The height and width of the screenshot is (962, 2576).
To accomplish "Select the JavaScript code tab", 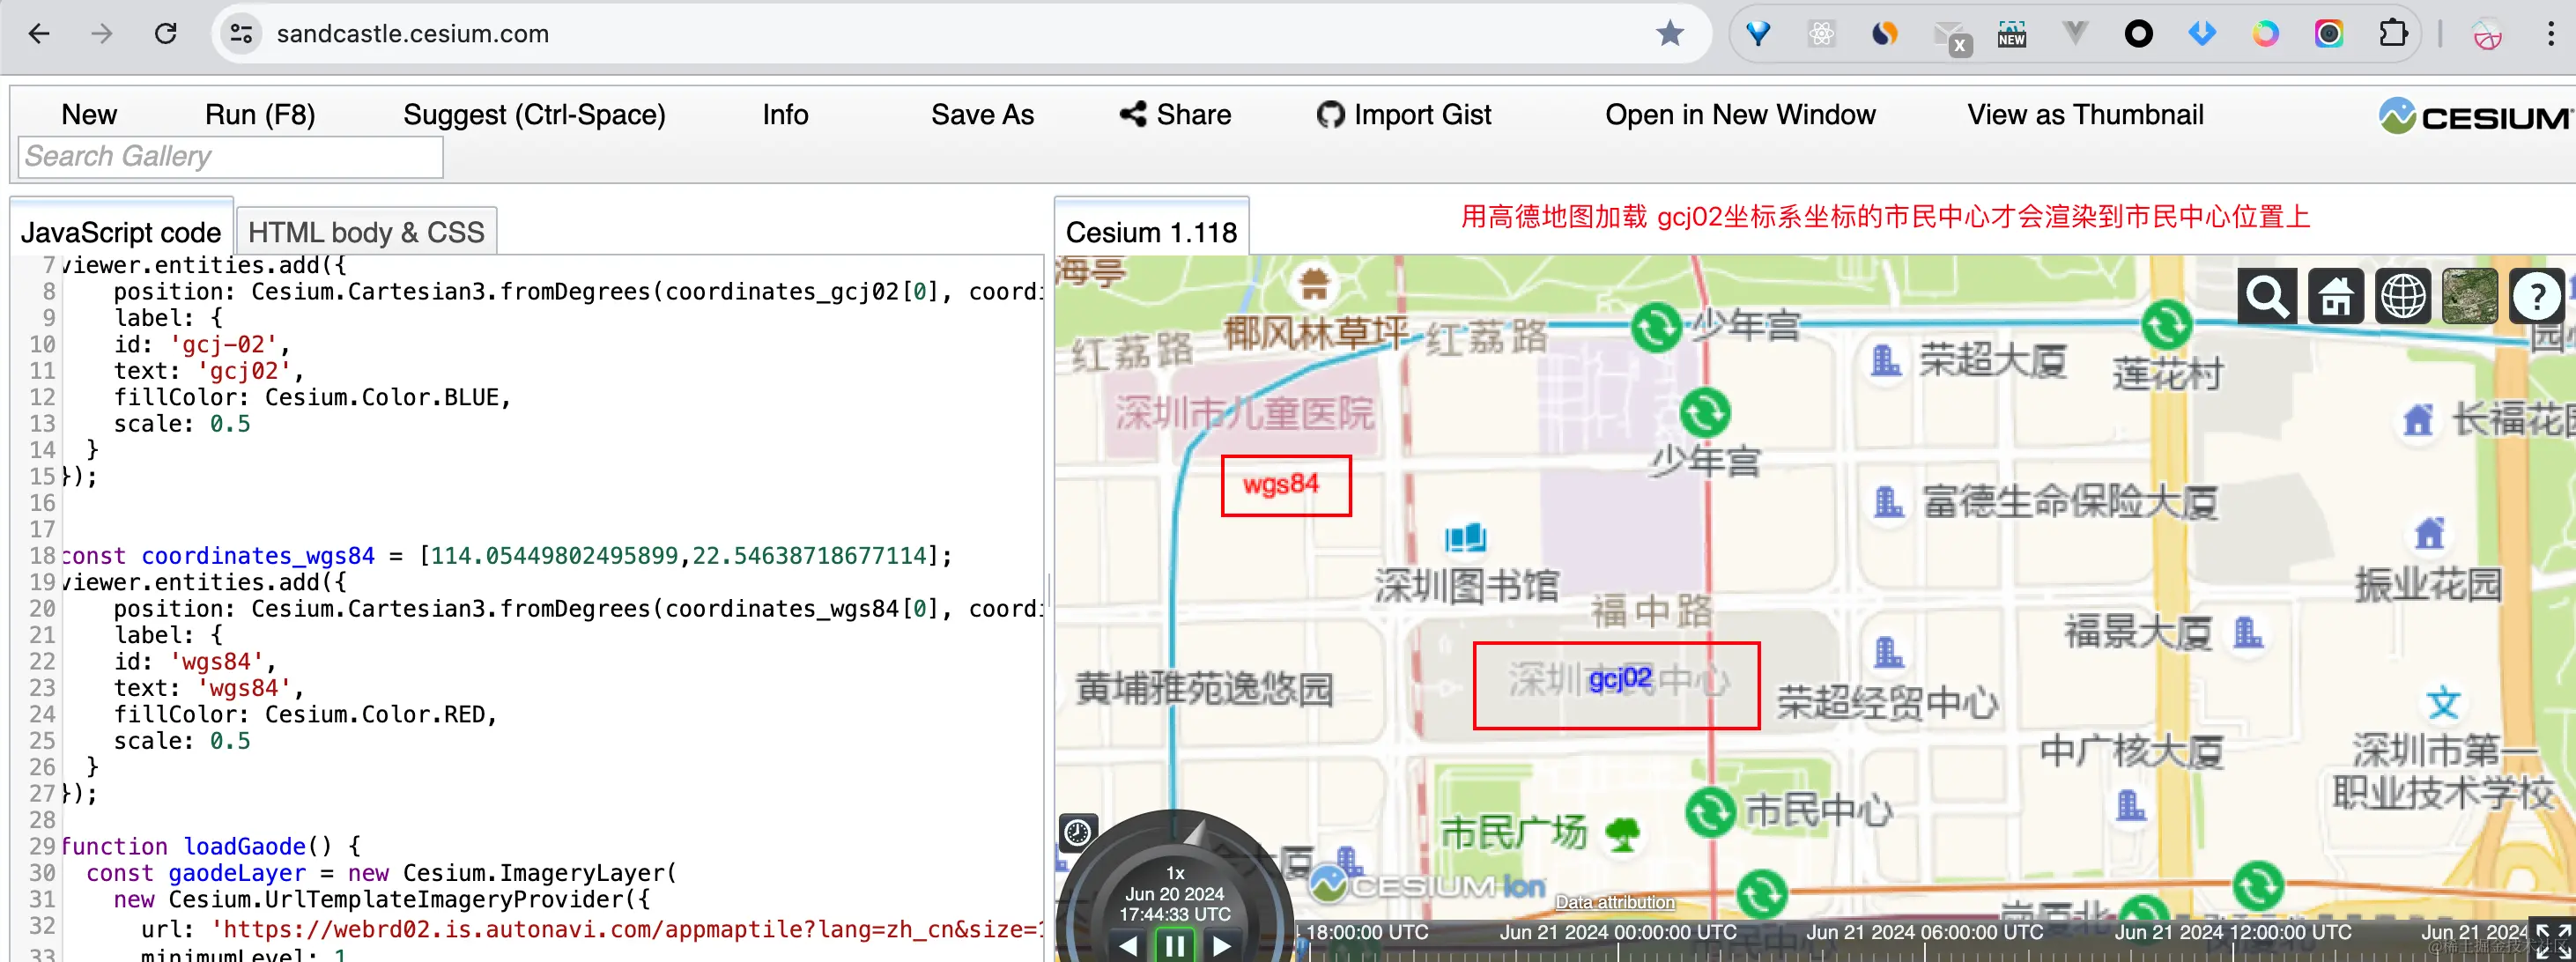I will point(121,233).
